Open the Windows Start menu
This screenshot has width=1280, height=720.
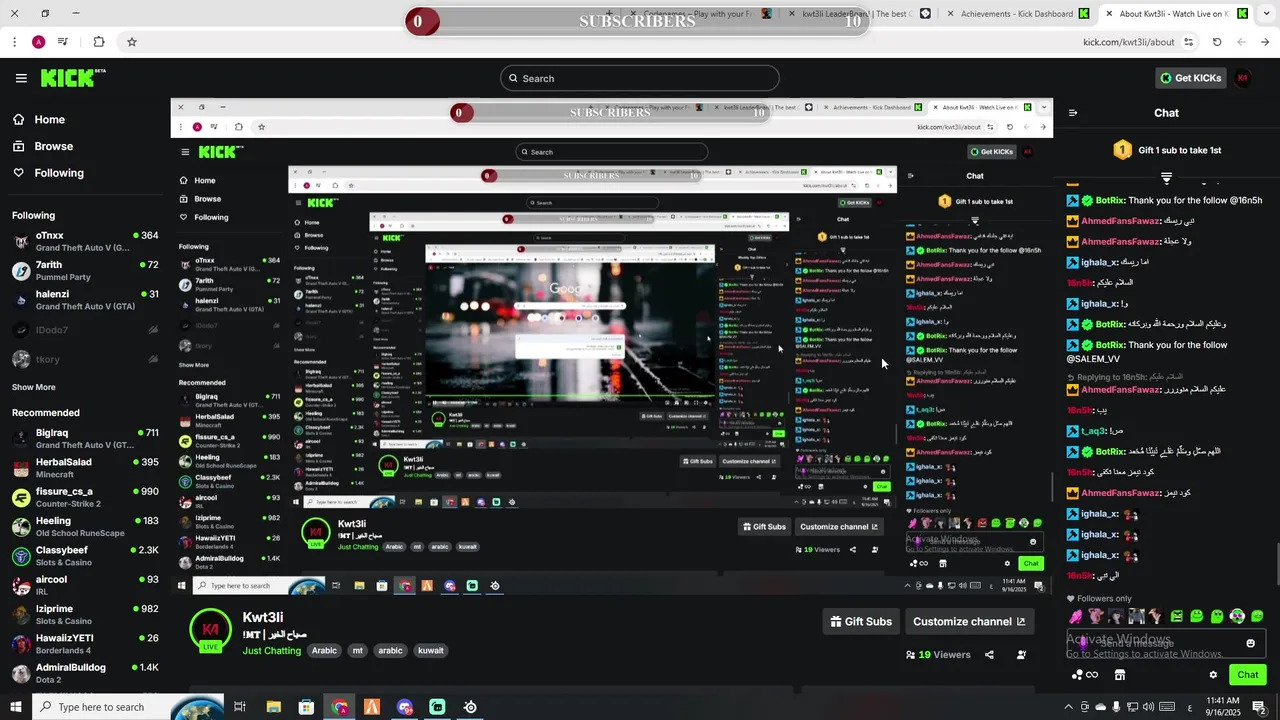click(16, 707)
